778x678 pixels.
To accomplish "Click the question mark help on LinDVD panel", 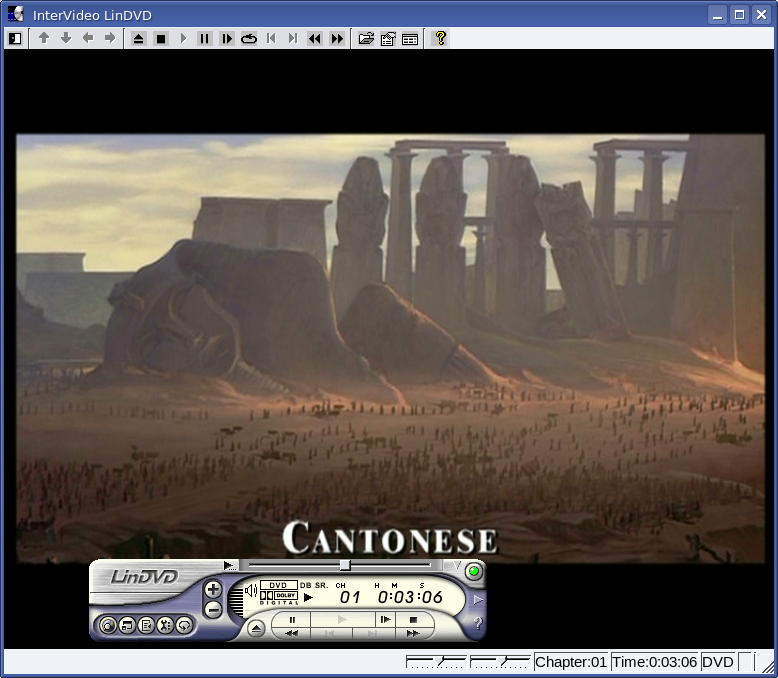I will pos(477,623).
